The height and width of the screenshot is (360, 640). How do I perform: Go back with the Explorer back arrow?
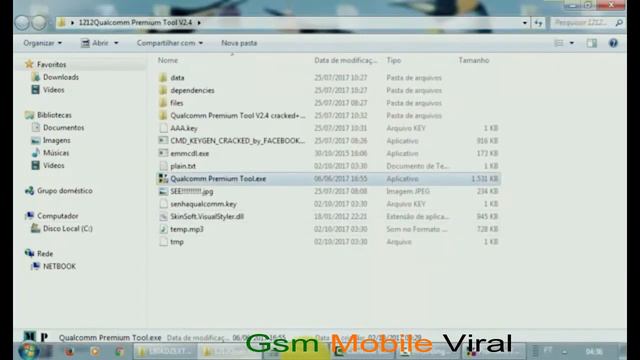[x=22, y=23]
